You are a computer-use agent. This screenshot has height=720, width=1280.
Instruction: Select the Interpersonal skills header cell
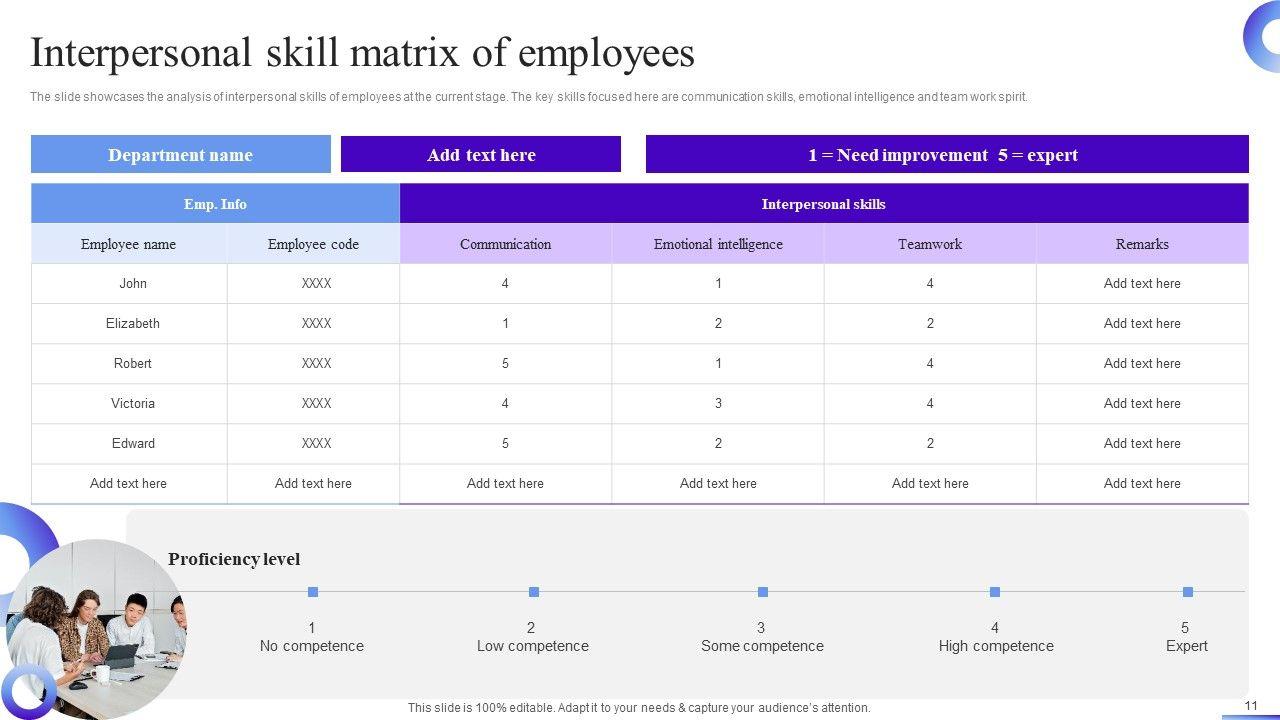click(823, 204)
